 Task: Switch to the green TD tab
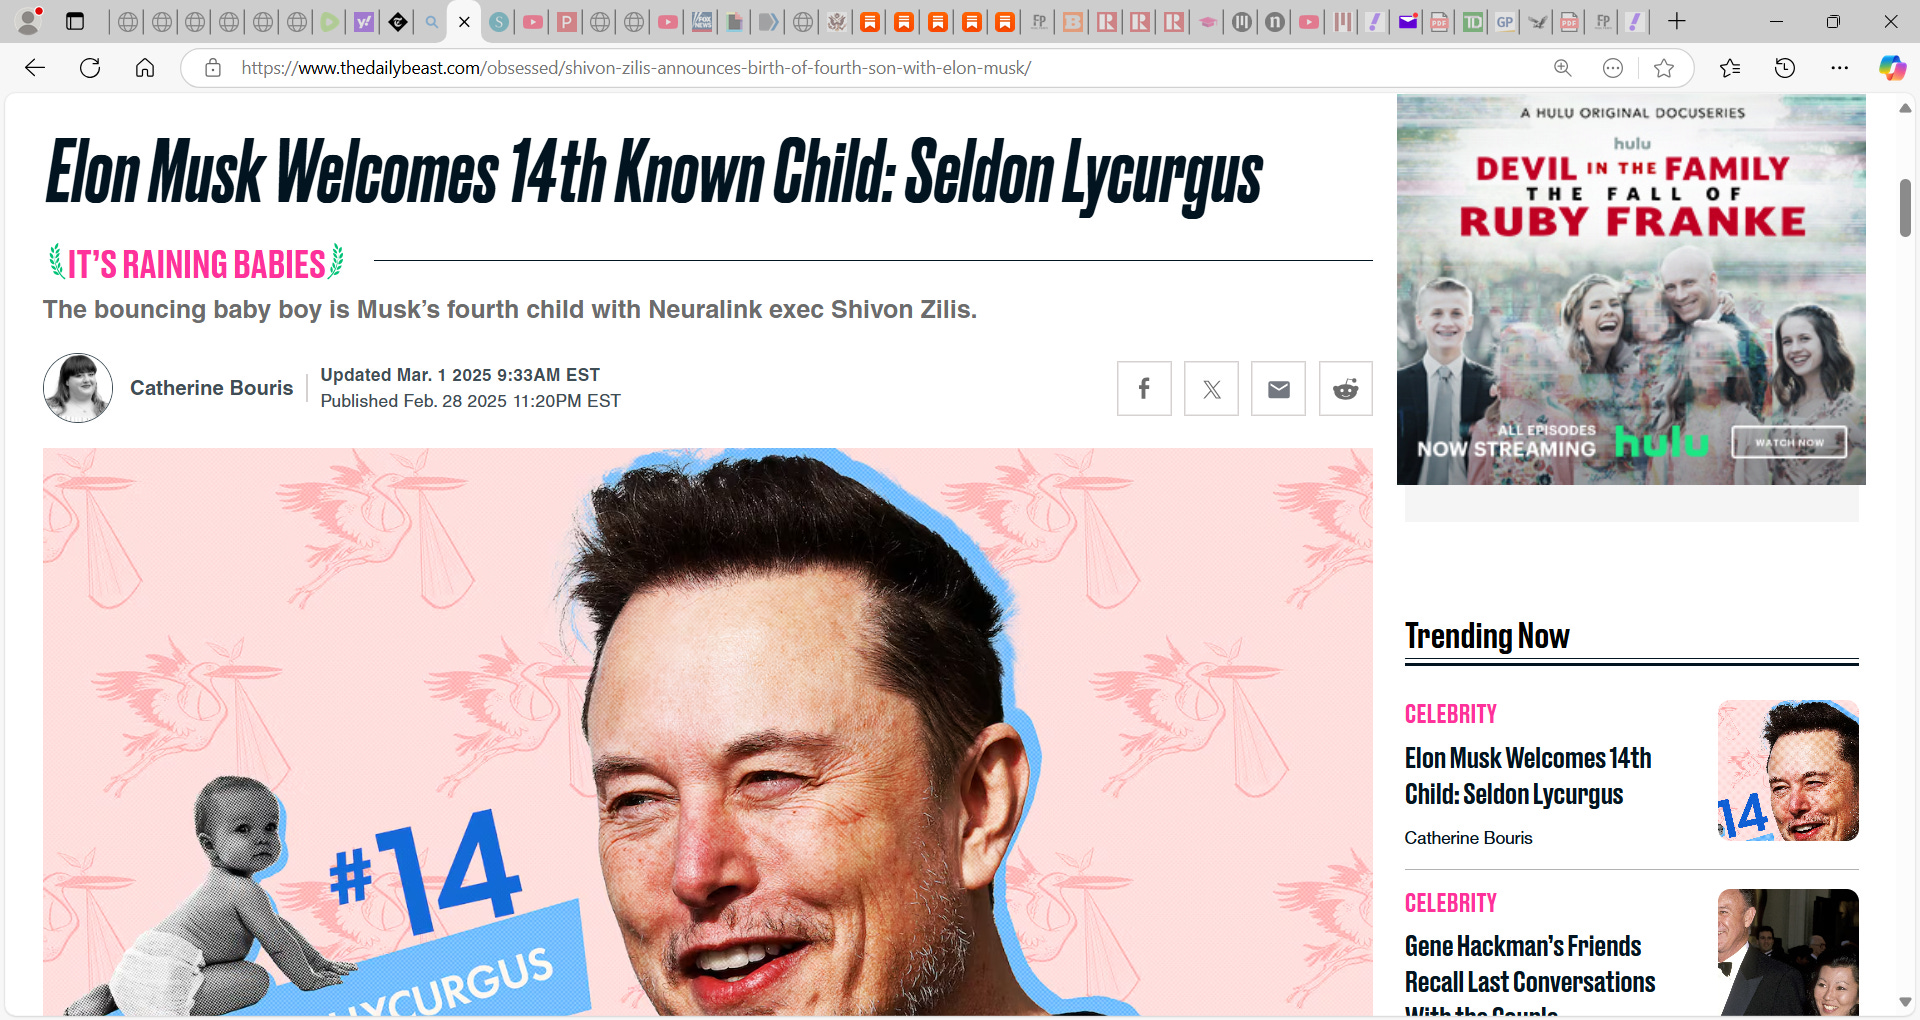[1473, 22]
